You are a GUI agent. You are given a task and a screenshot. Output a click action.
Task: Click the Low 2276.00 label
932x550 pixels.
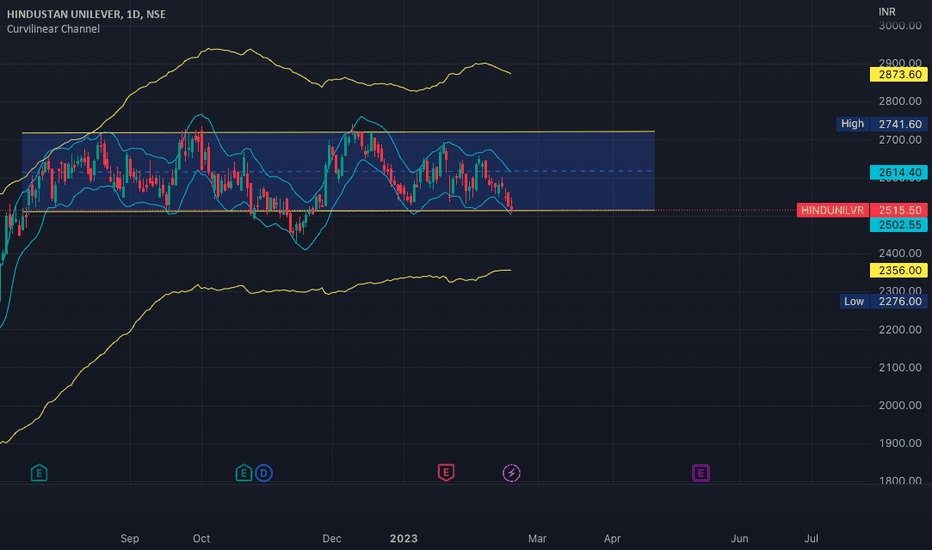883,301
